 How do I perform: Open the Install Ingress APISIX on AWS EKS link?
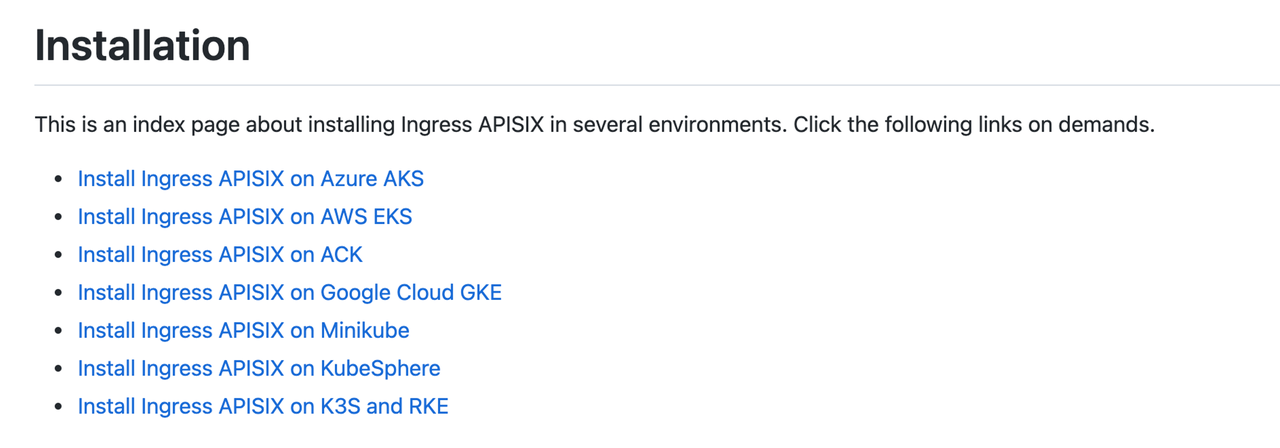pos(245,217)
